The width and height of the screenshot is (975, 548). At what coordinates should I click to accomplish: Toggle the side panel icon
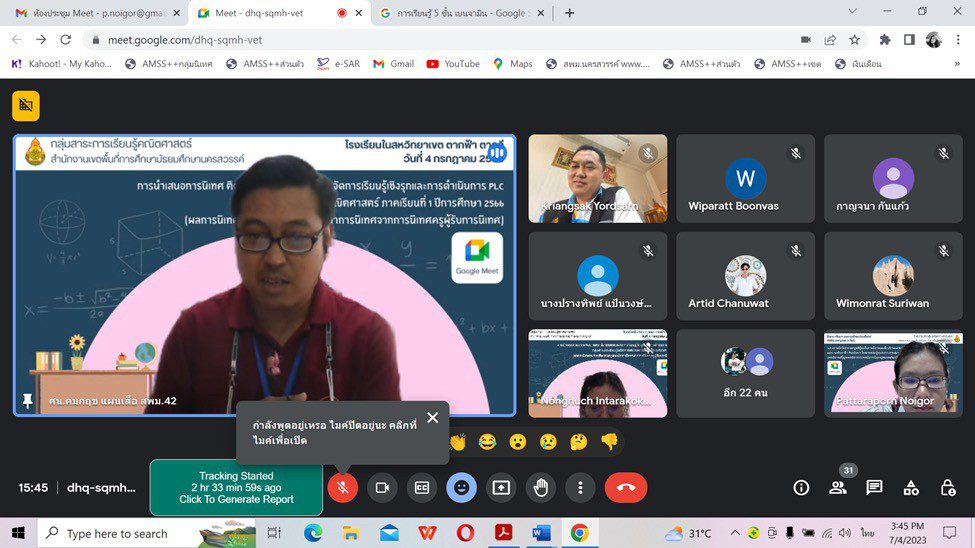pyautogui.click(x=908, y=40)
